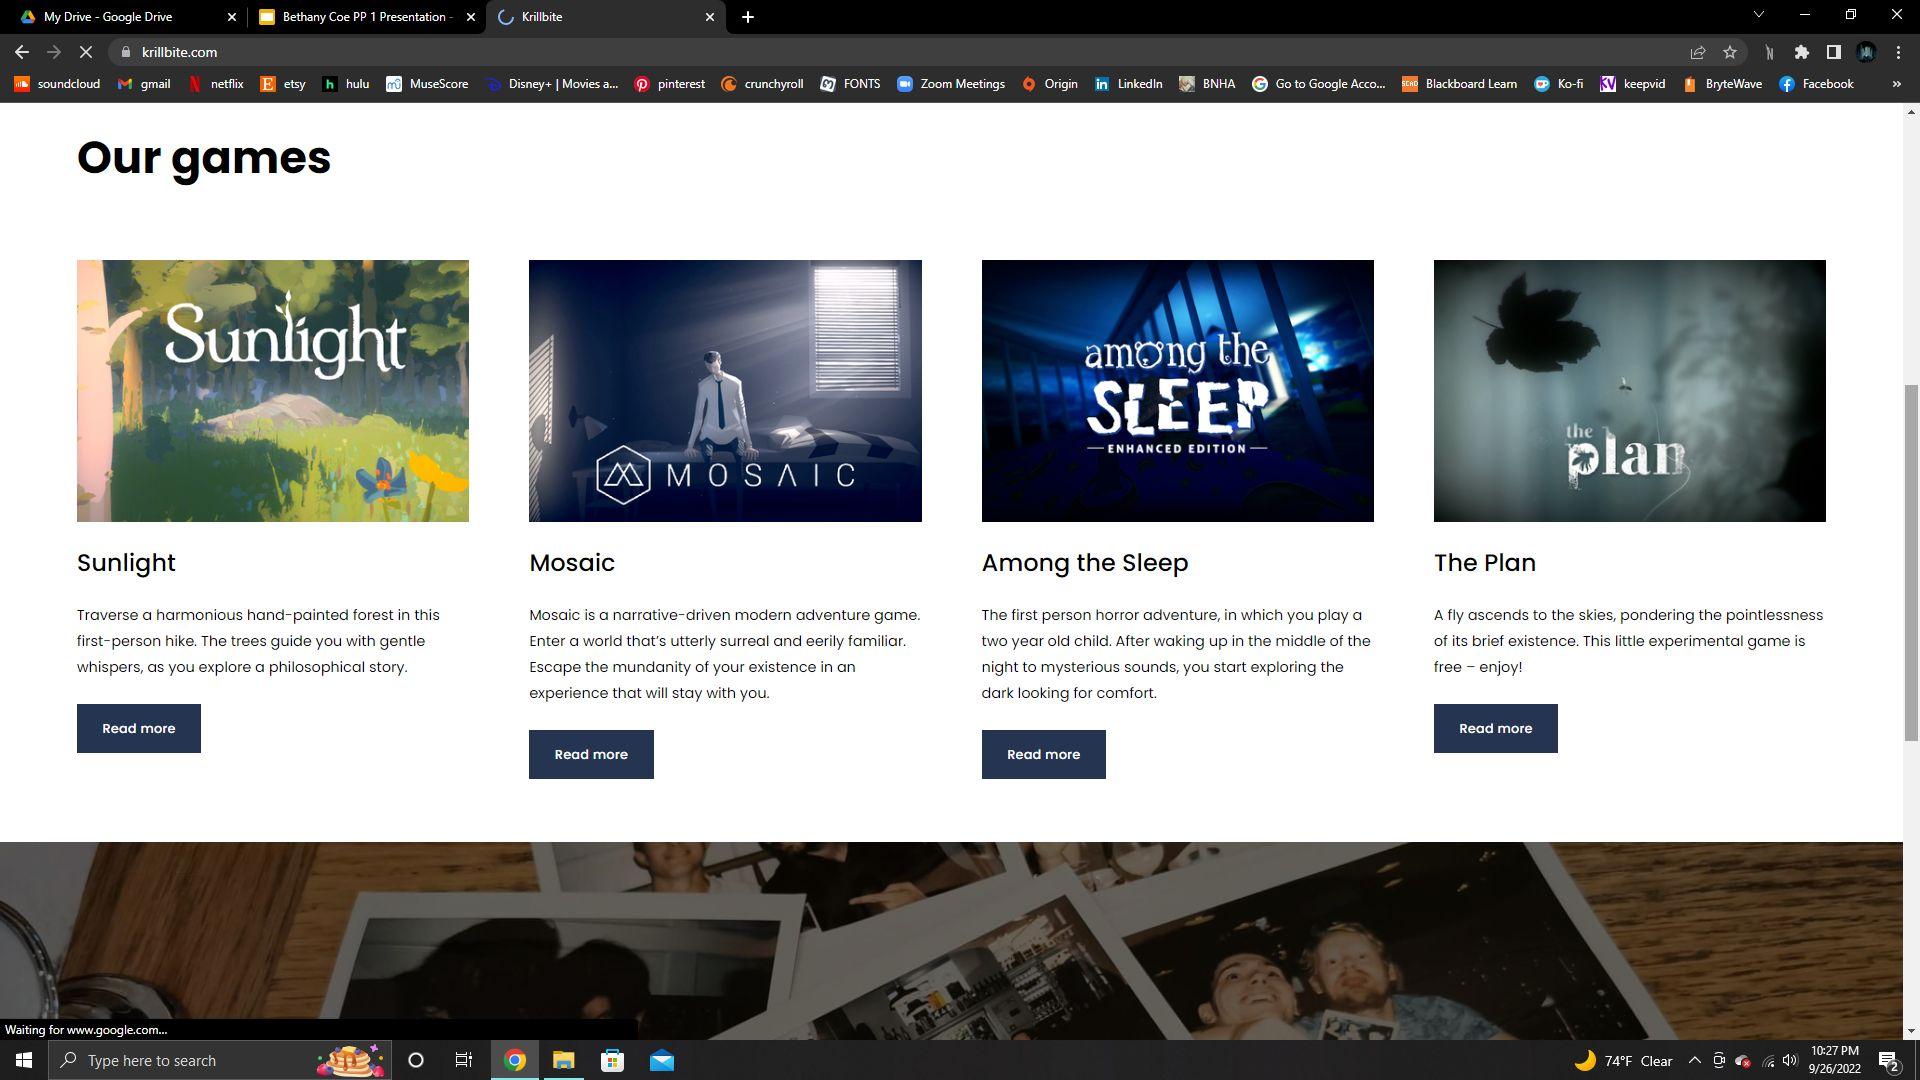1920x1080 pixels.
Task: Expand the hidden bookmarks chevron
Action: pyautogui.click(x=1896, y=84)
